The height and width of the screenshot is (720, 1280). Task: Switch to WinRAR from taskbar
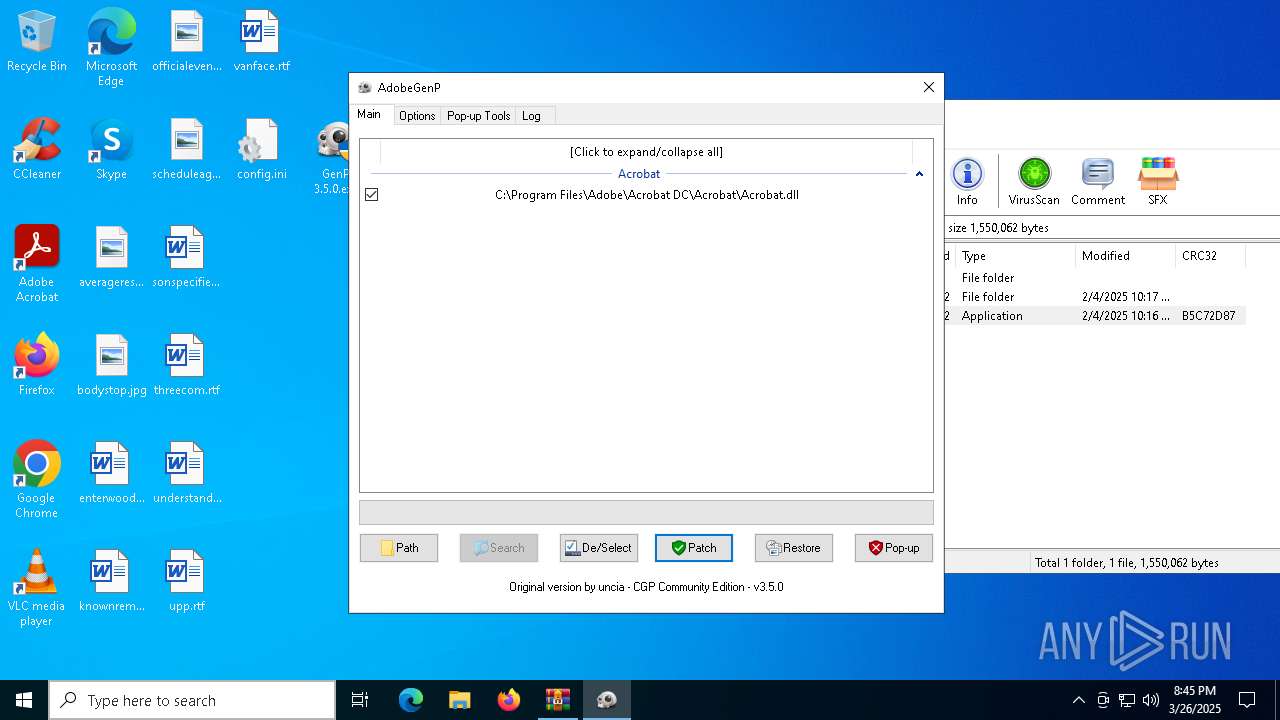[x=557, y=700]
